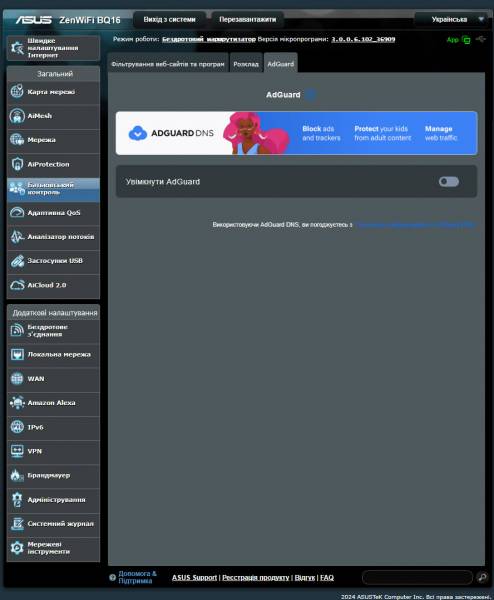Viewport: 494px width, 600px height.
Task: Click the search magnifier icon at bottom
Action: click(483, 577)
